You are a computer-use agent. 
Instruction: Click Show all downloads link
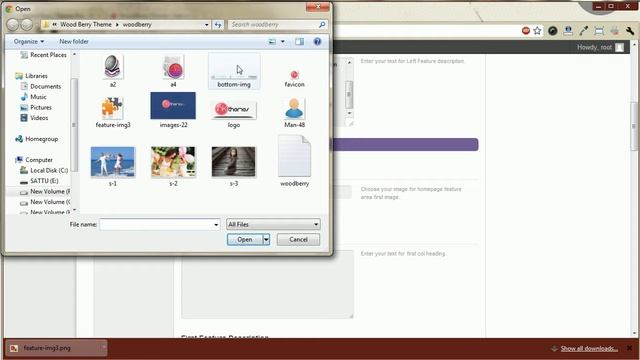[589, 349]
